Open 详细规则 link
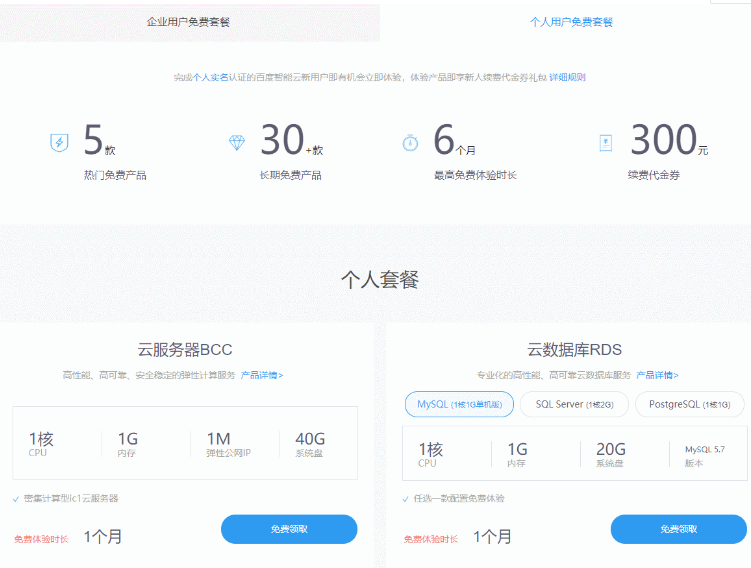Viewport: 751px width, 568px height. coord(567,77)
